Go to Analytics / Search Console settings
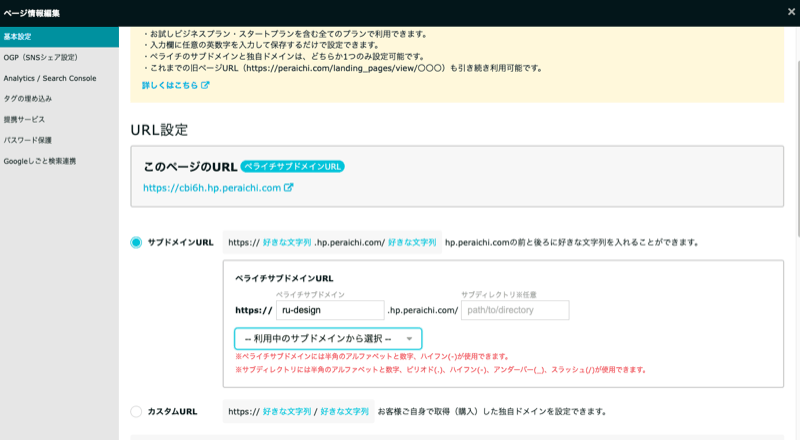Screen dimensions: 800x440 point(50,77)
